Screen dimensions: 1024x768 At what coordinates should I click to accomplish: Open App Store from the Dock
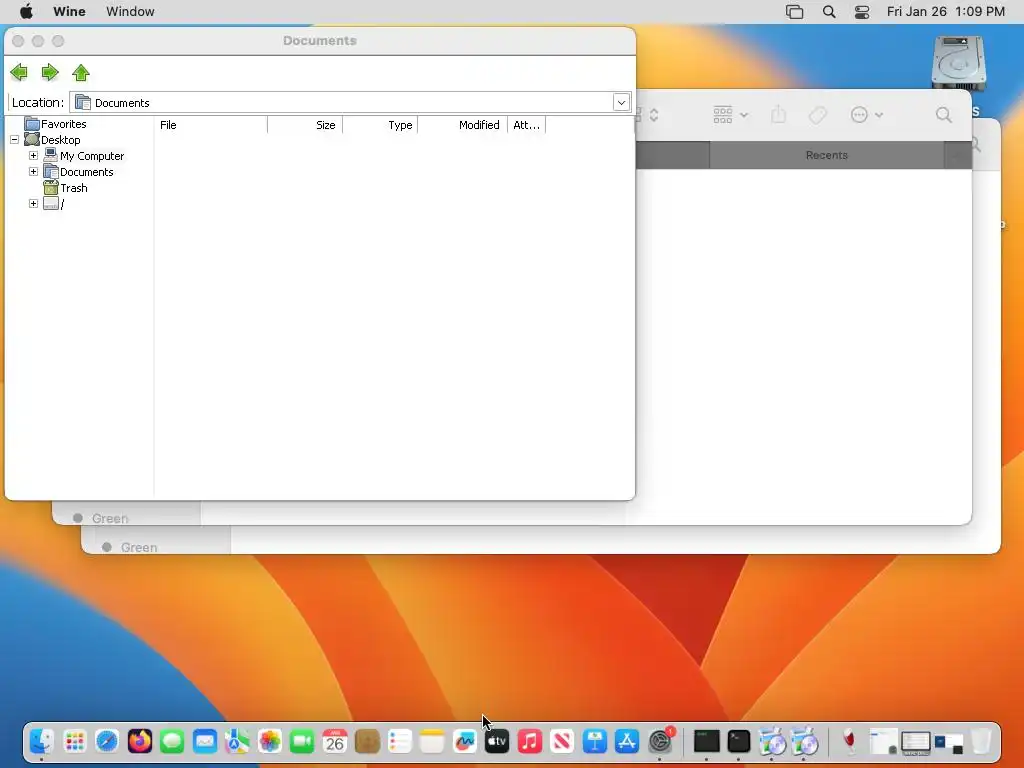click(x=627, y=742)
